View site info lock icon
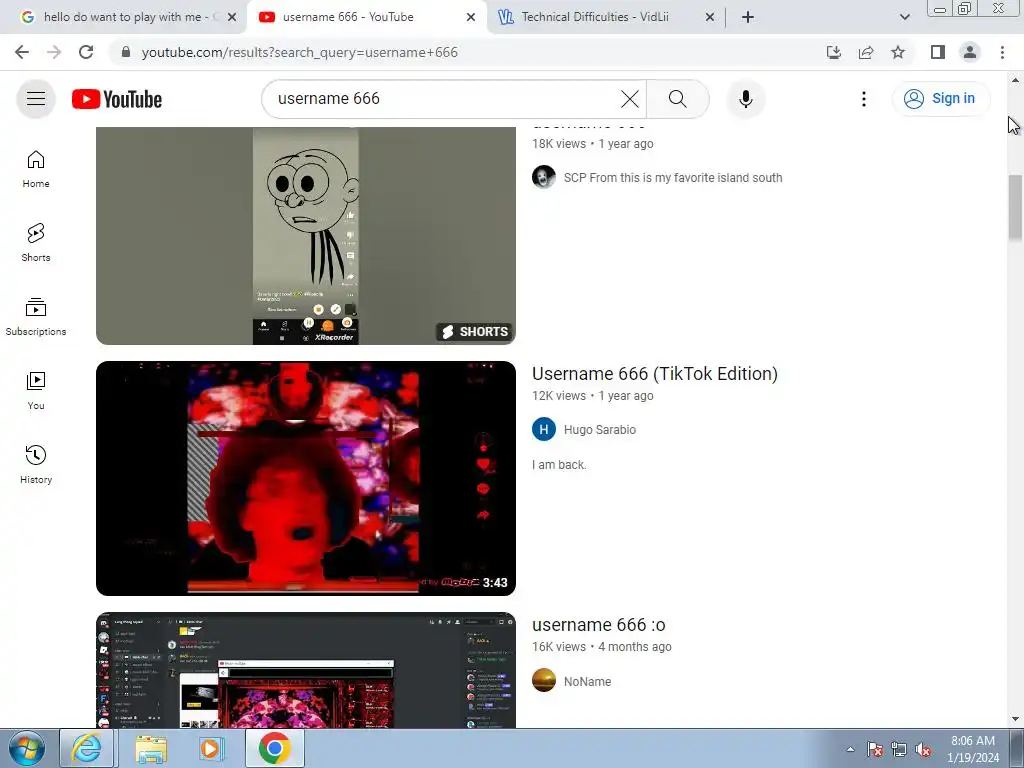This screenshot has width=1024, height=768. [126, 52]
